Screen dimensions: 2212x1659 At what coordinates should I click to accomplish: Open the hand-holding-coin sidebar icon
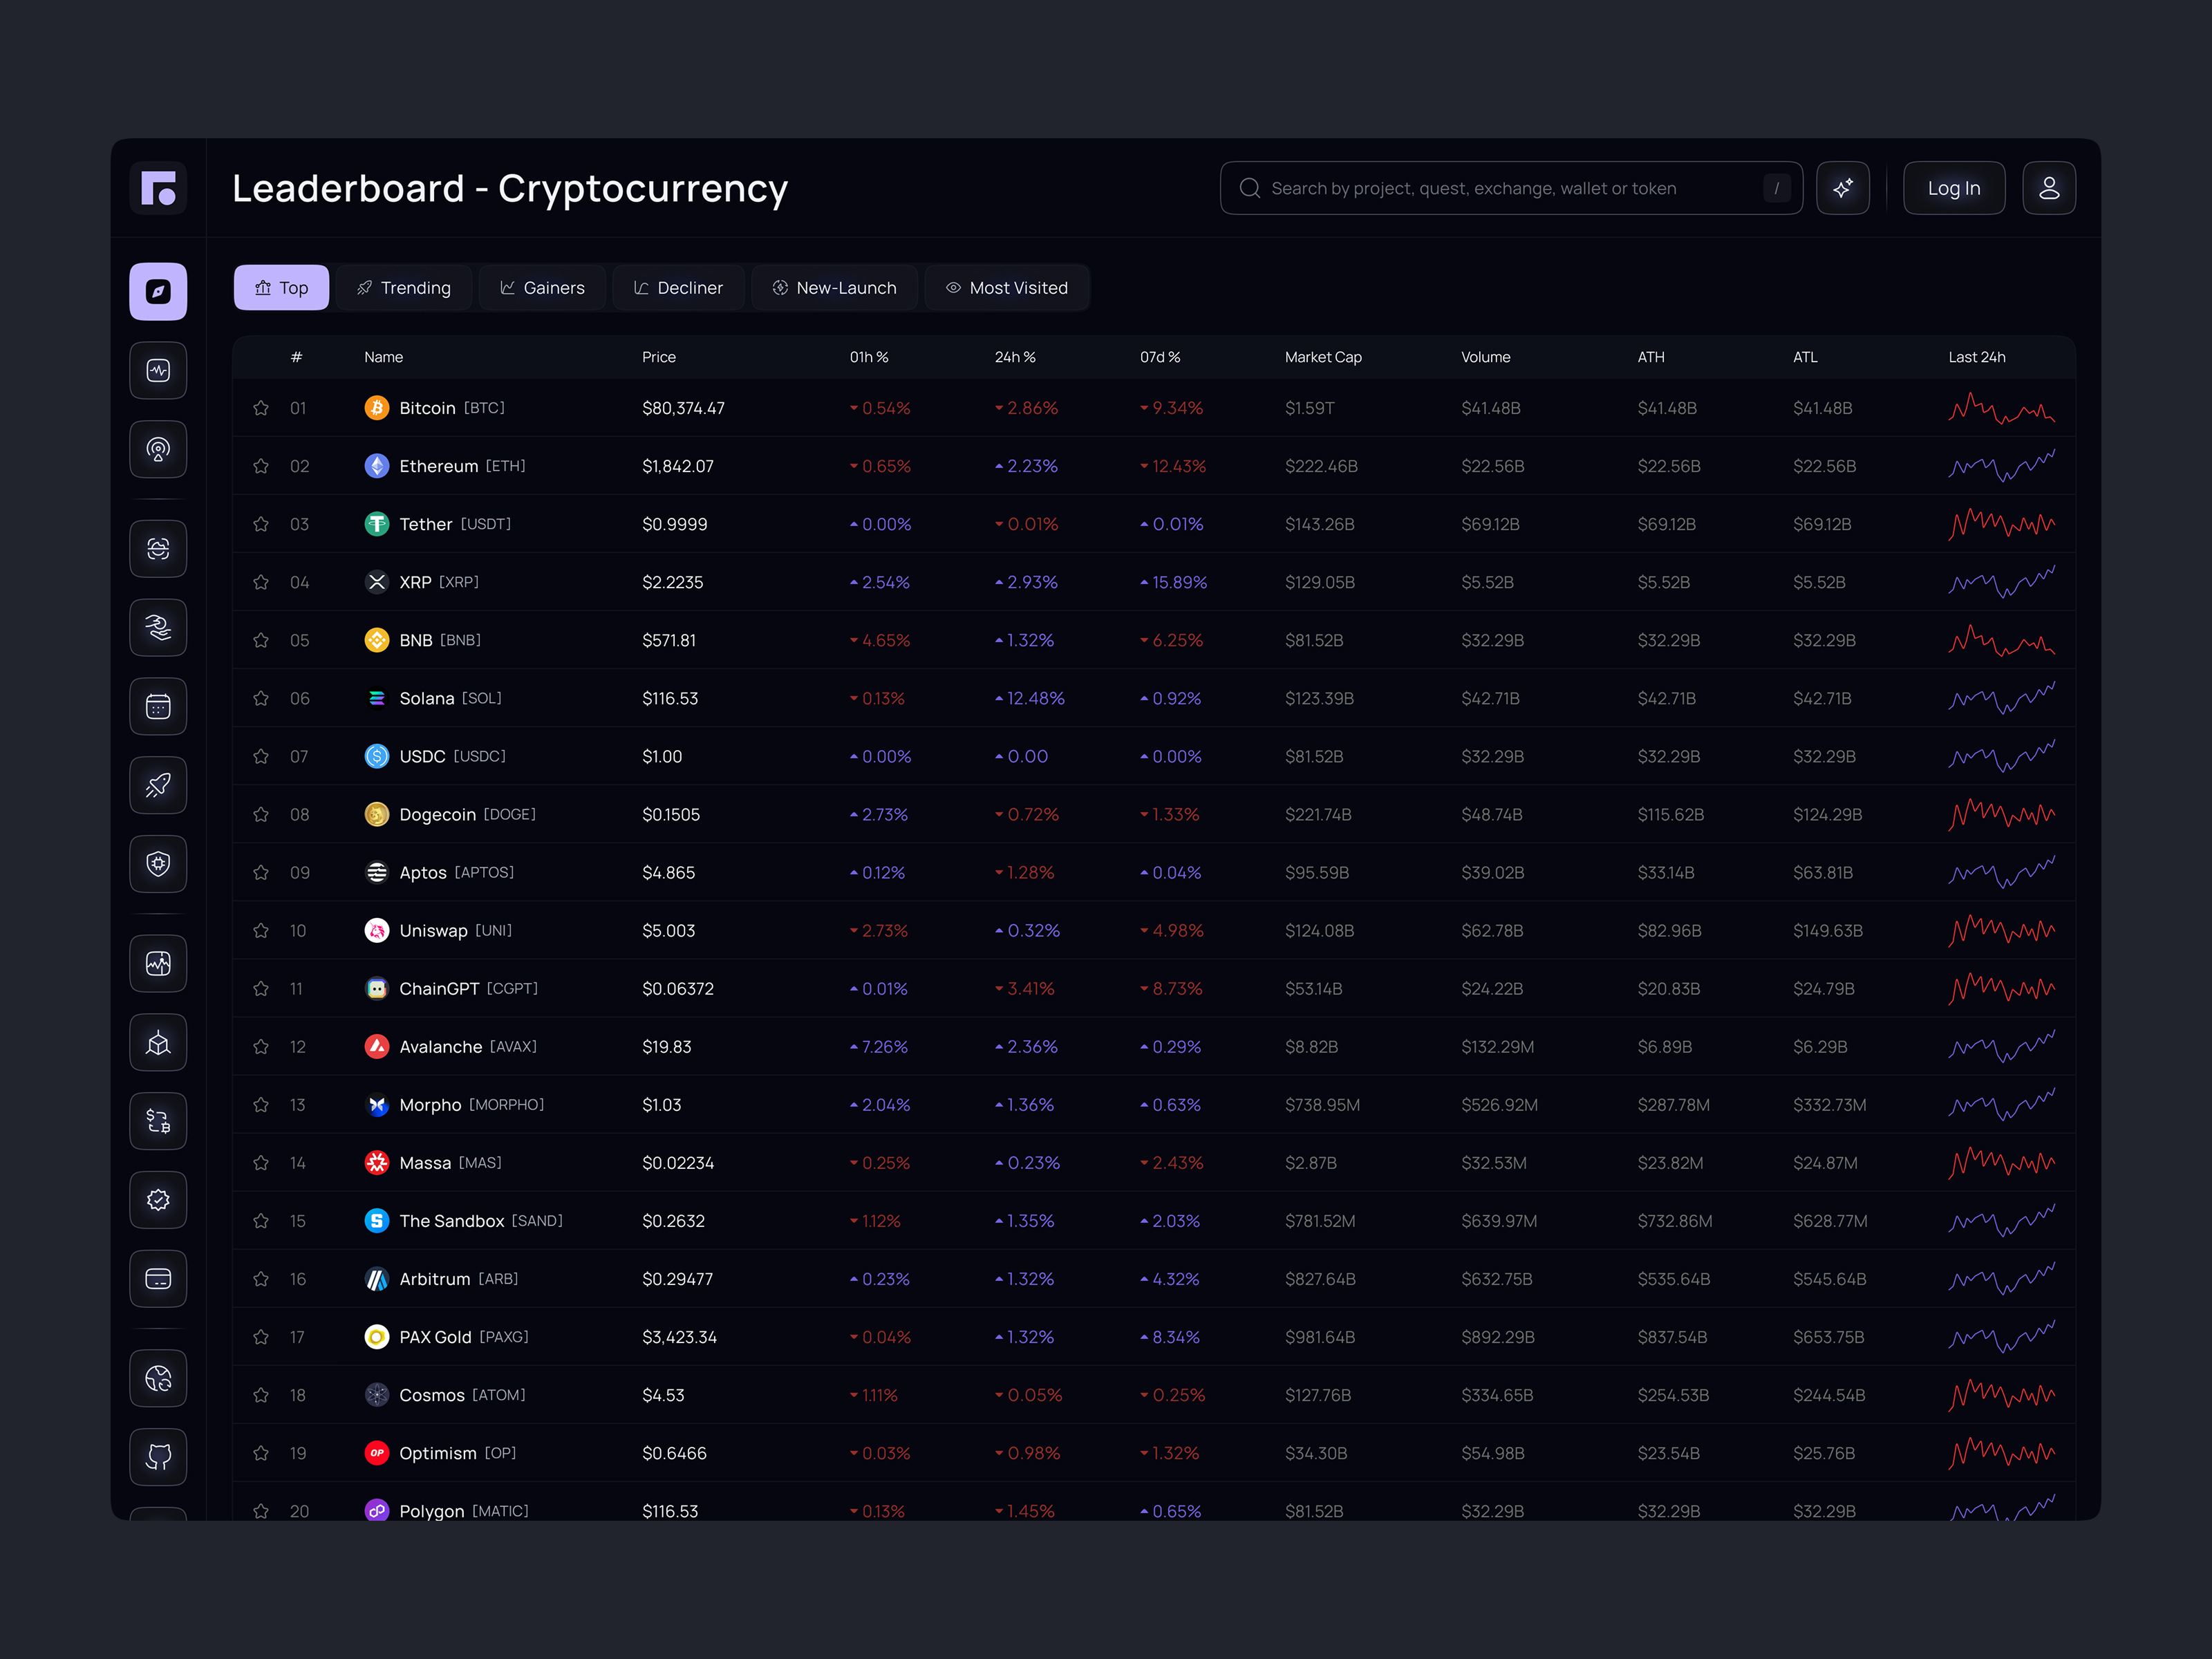(x=158, y=627)
